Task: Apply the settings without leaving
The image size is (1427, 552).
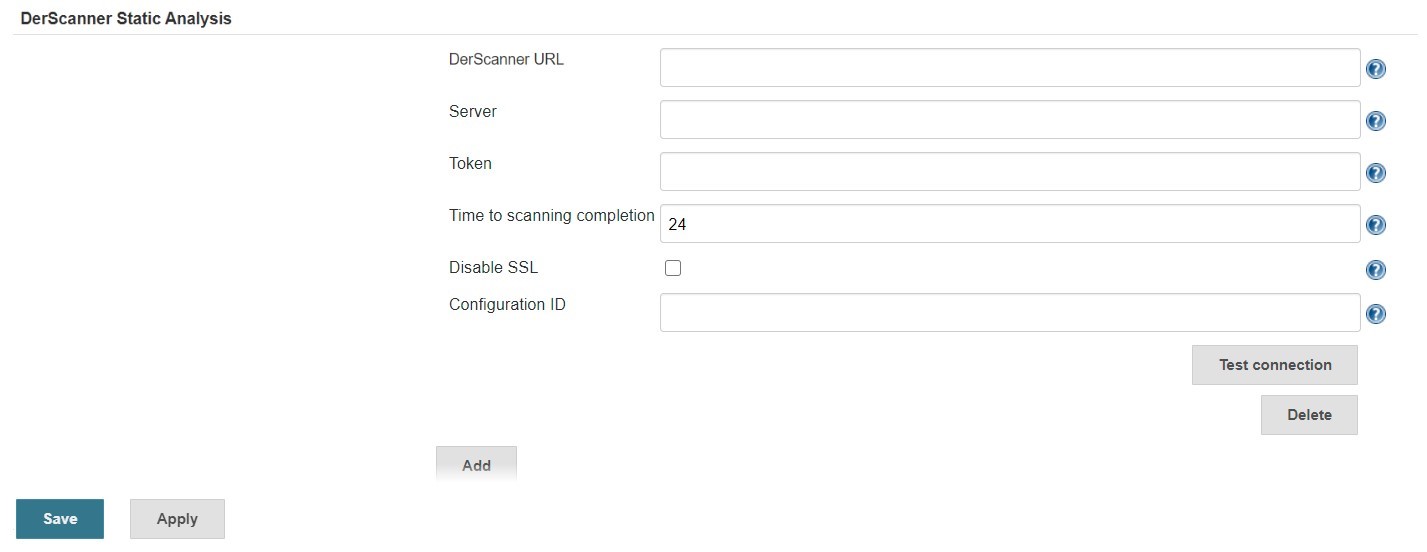Action: pos(177,519)
